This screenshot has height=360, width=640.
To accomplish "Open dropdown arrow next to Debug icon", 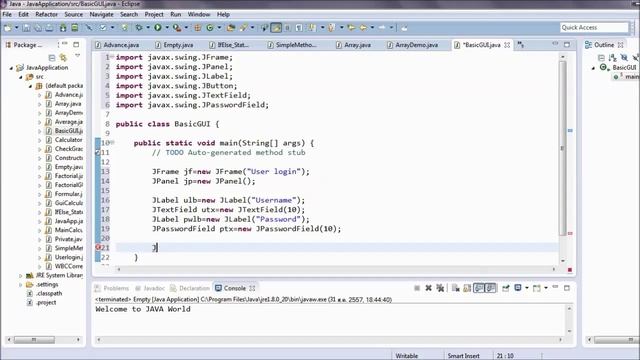I will point(148,28).
